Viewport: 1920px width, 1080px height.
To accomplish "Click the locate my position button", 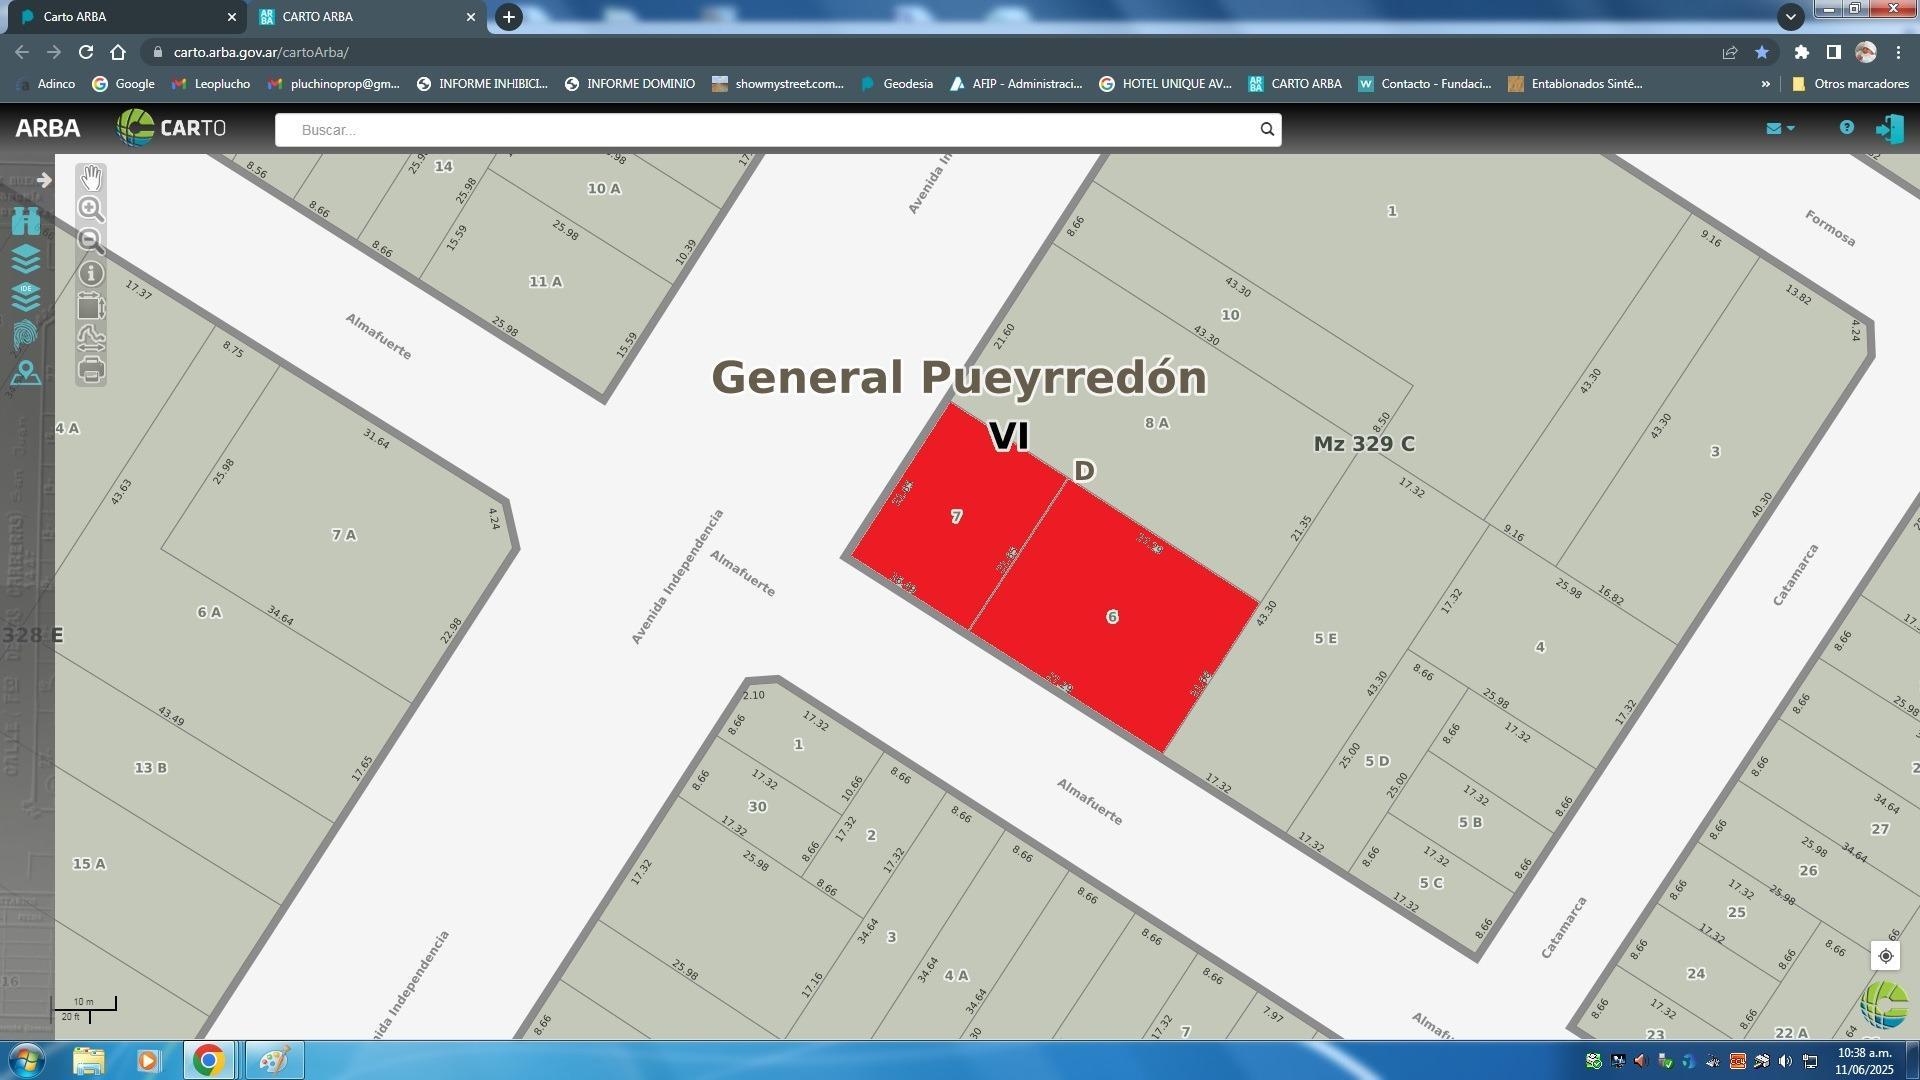I will pos(1885,956).
